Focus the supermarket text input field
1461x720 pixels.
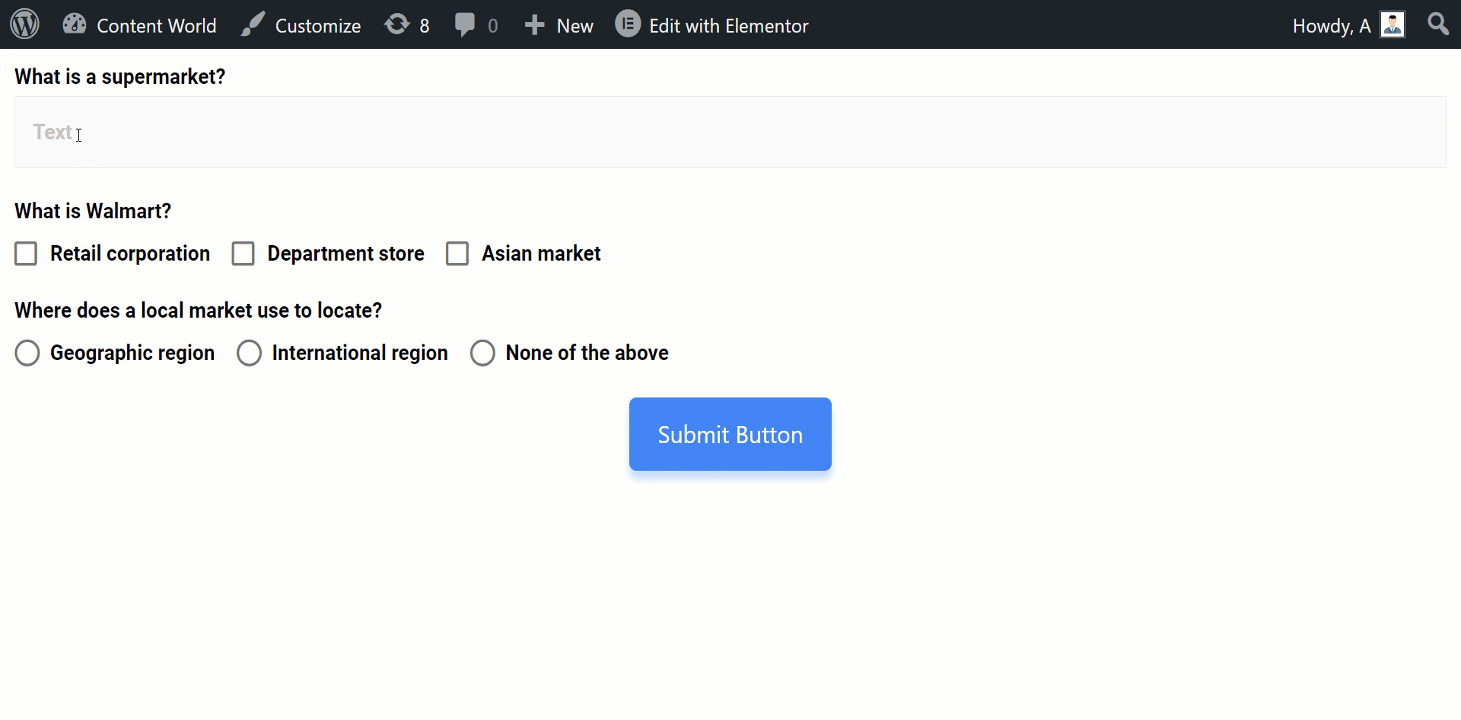coord(730,132)
